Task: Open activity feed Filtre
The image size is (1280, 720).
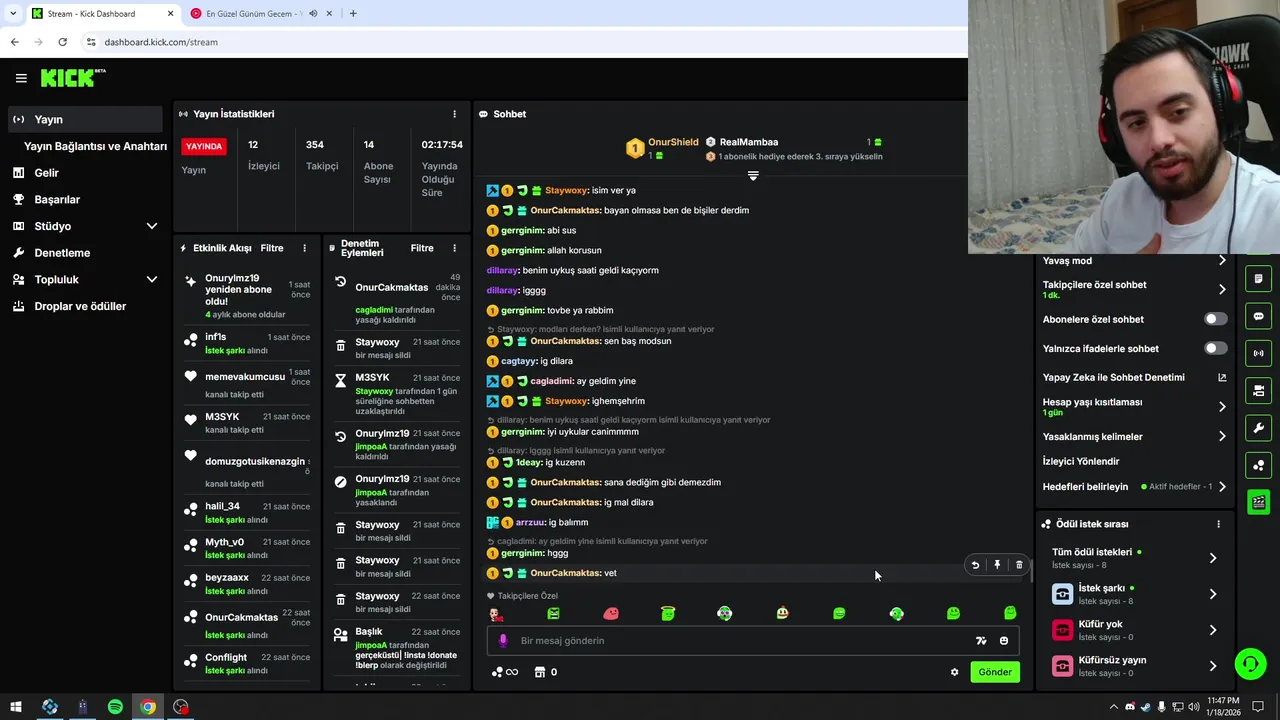Action: 272,248
